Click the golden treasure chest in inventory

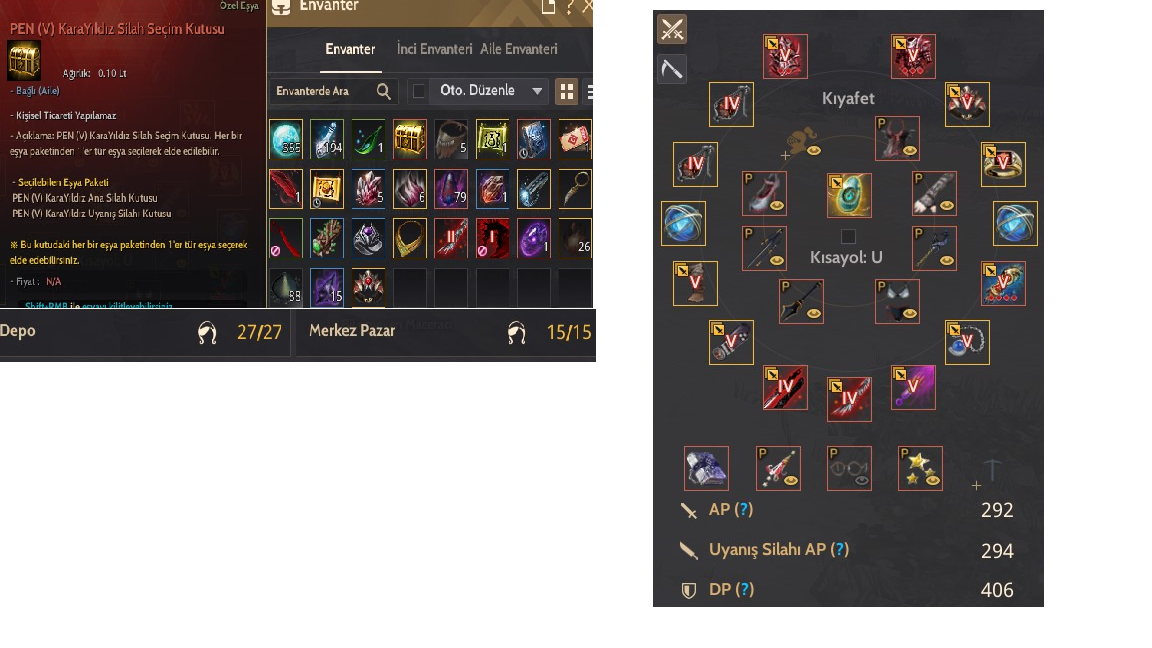click(409, 139)
